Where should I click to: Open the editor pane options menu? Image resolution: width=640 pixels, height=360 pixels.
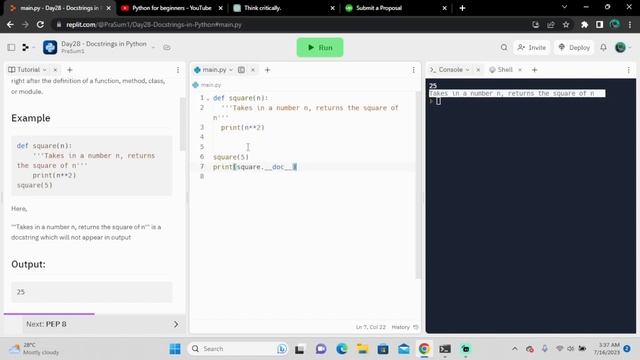pos(413,70)
